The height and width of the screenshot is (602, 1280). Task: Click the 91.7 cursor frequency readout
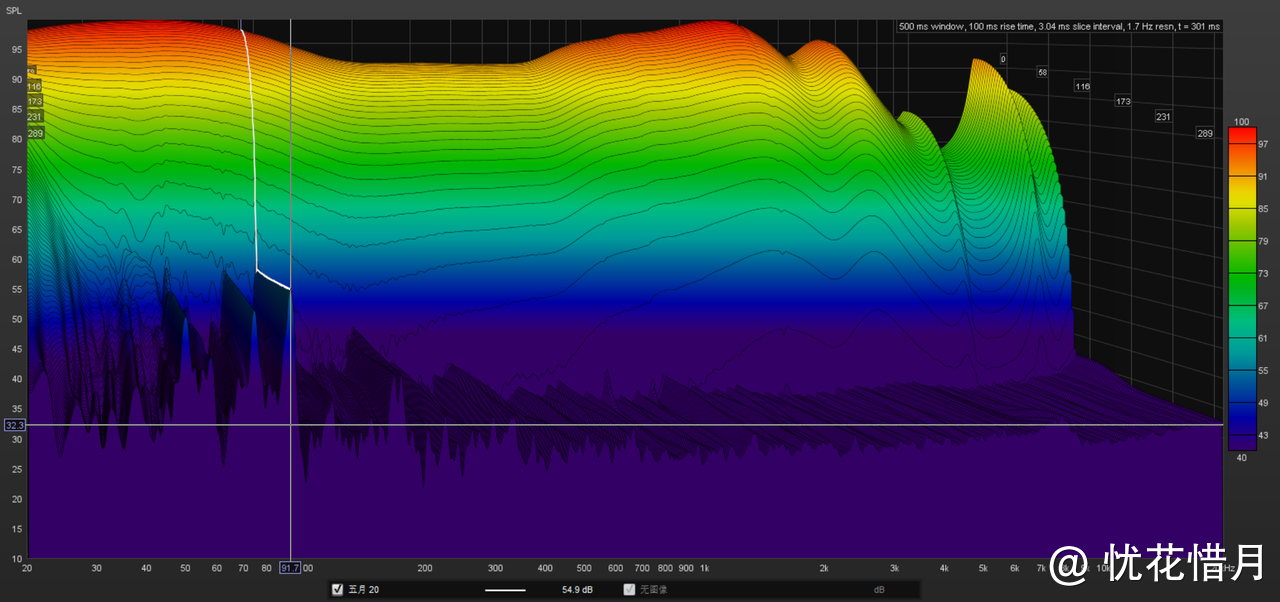click(289, 568)
